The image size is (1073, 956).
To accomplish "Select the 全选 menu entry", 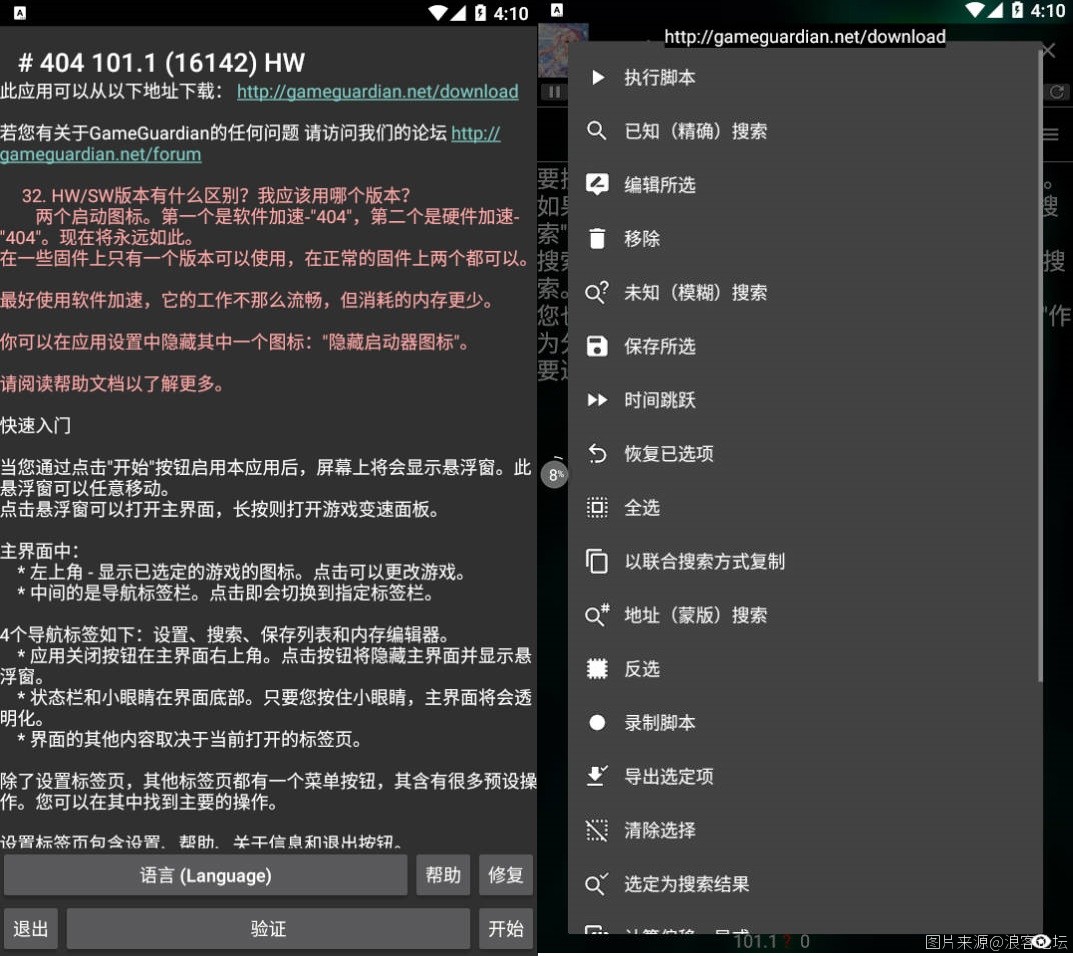I will click(804, 507).
